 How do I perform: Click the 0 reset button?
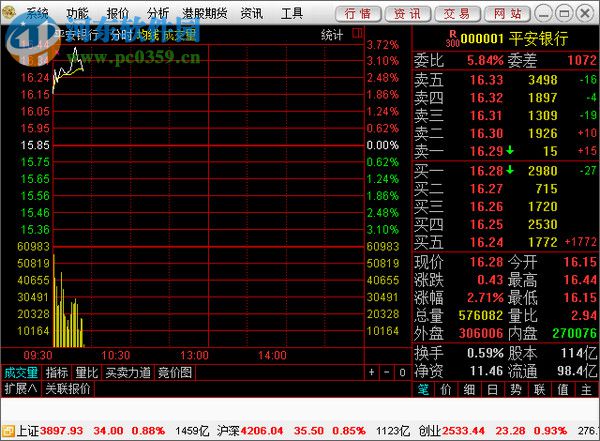(x=402, y=372)
